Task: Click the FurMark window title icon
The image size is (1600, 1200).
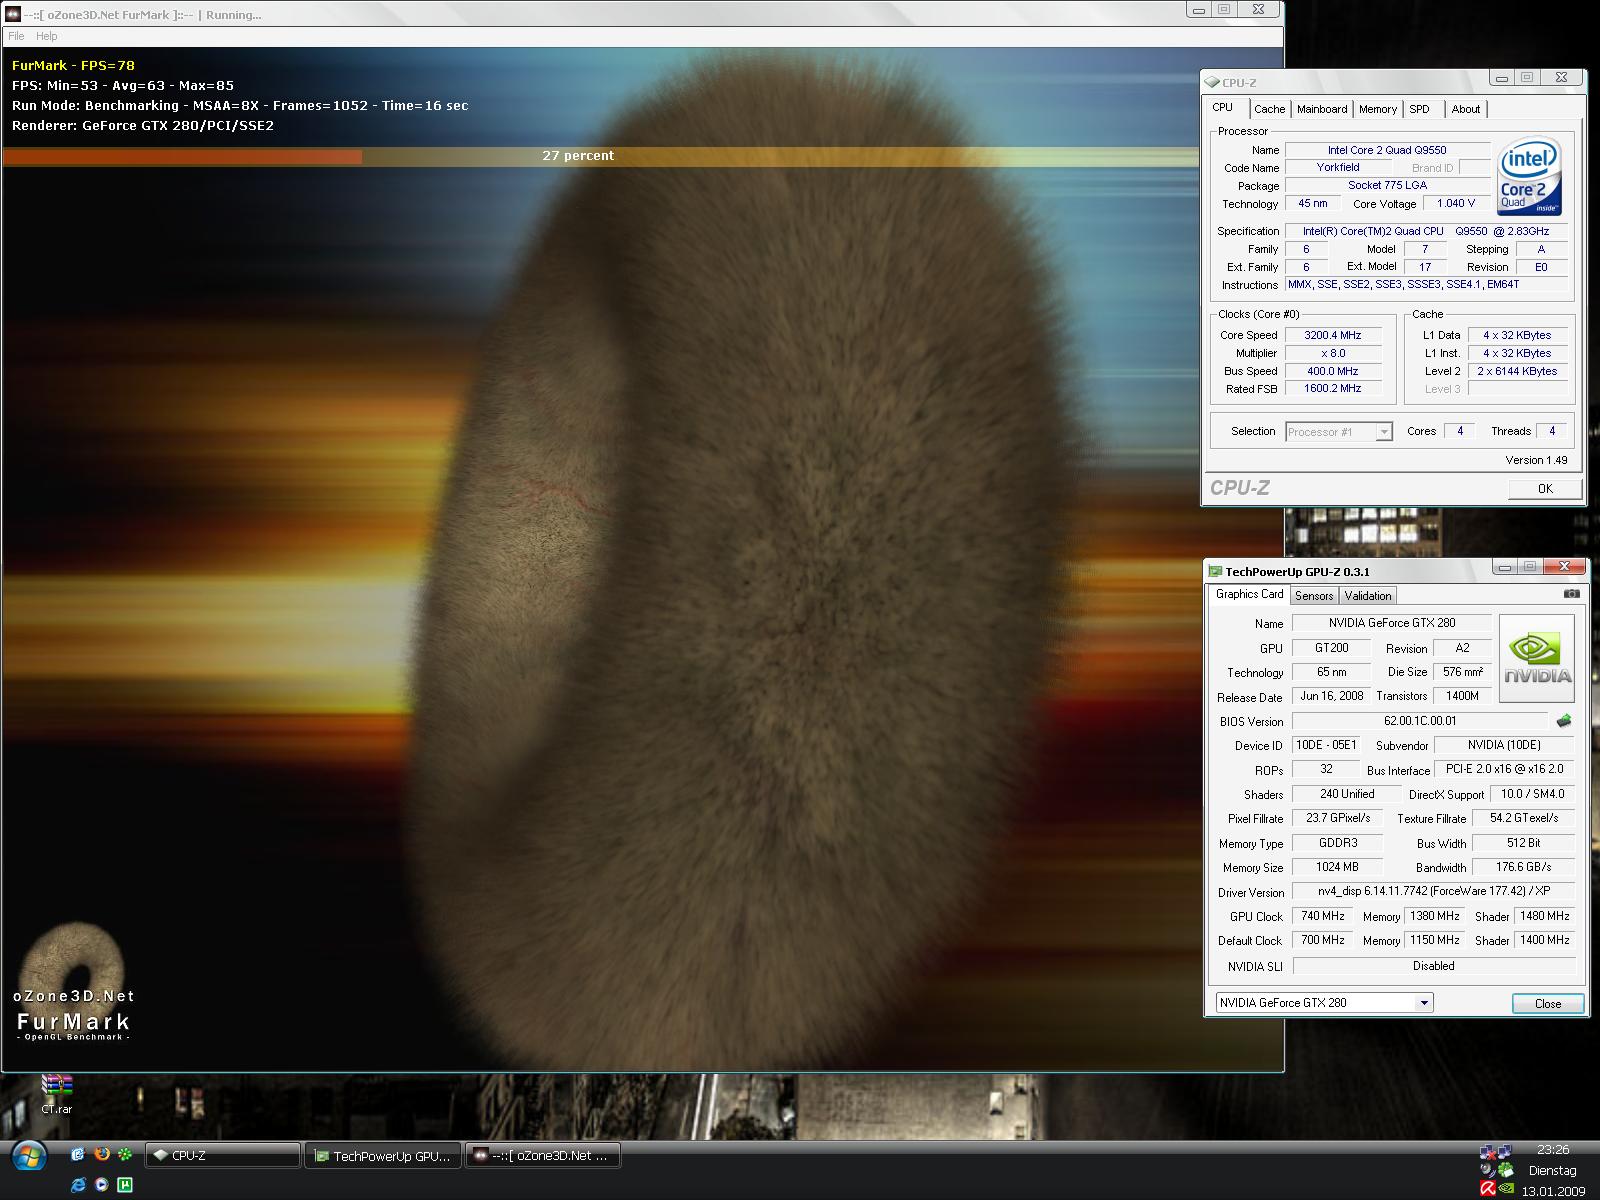Action: click(x=13, y=14)
